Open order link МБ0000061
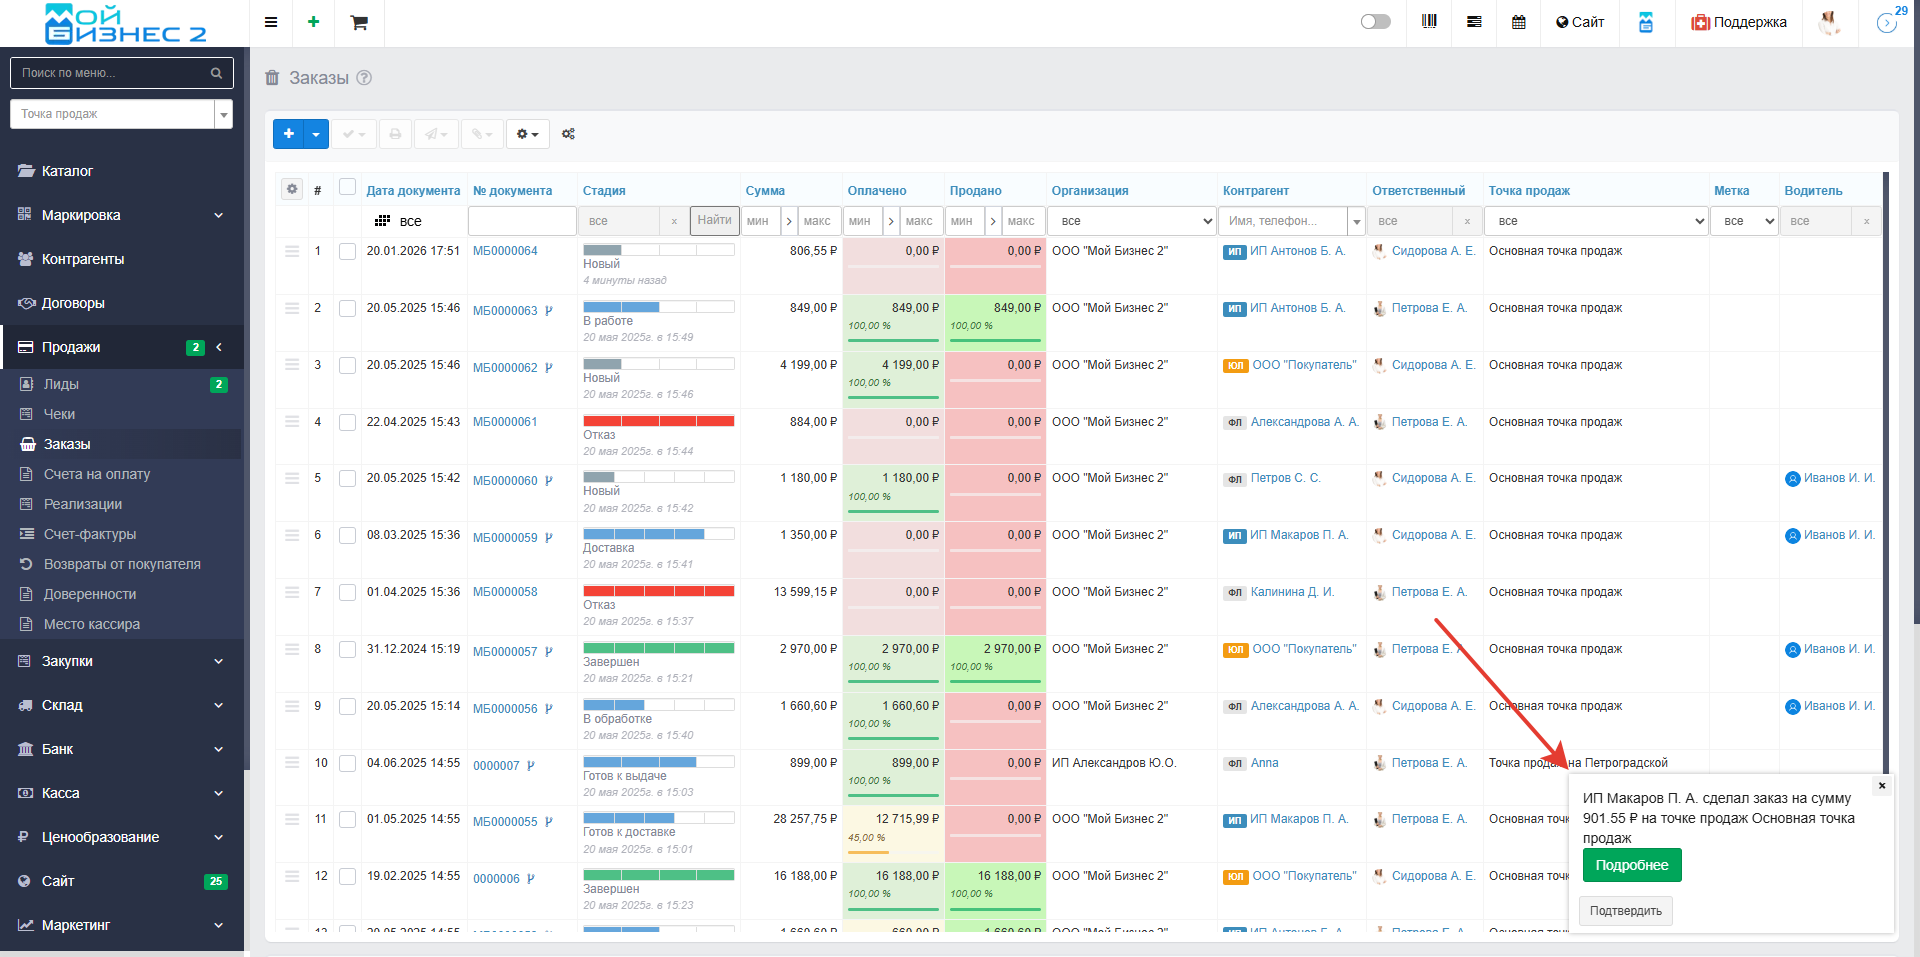This screenshot has width=1920, height=957. (x=505, y=422)
